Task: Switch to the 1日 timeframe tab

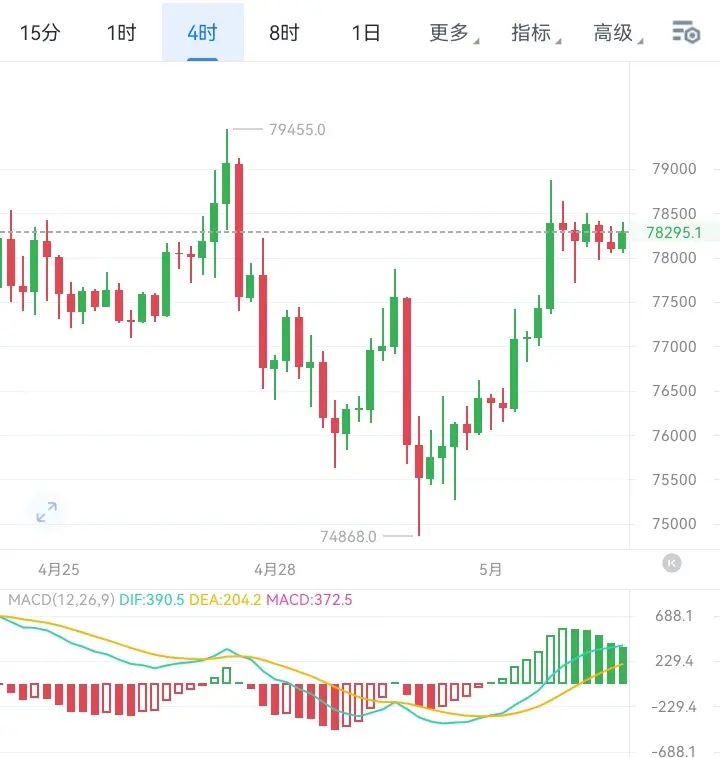Action: click(366, 33)
